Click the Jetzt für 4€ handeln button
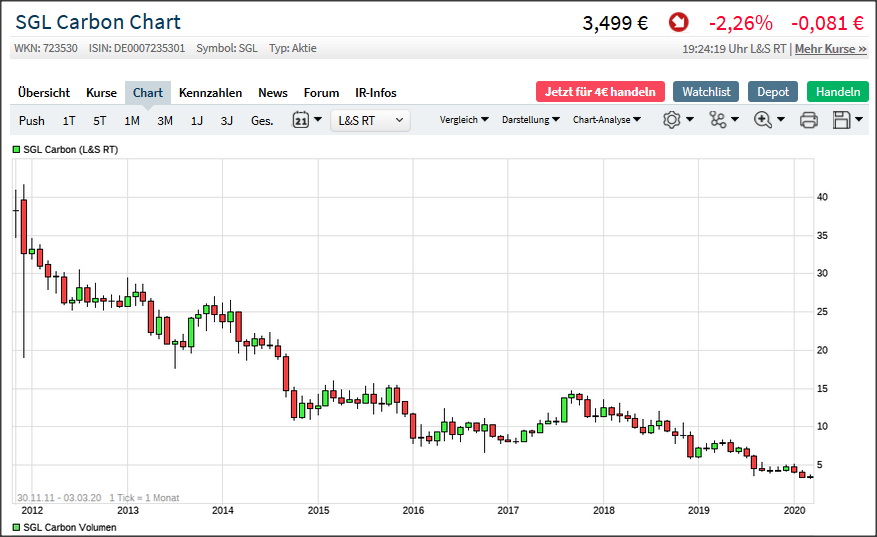This screenshot has height=537, width=877. click(x=600, y=91)
